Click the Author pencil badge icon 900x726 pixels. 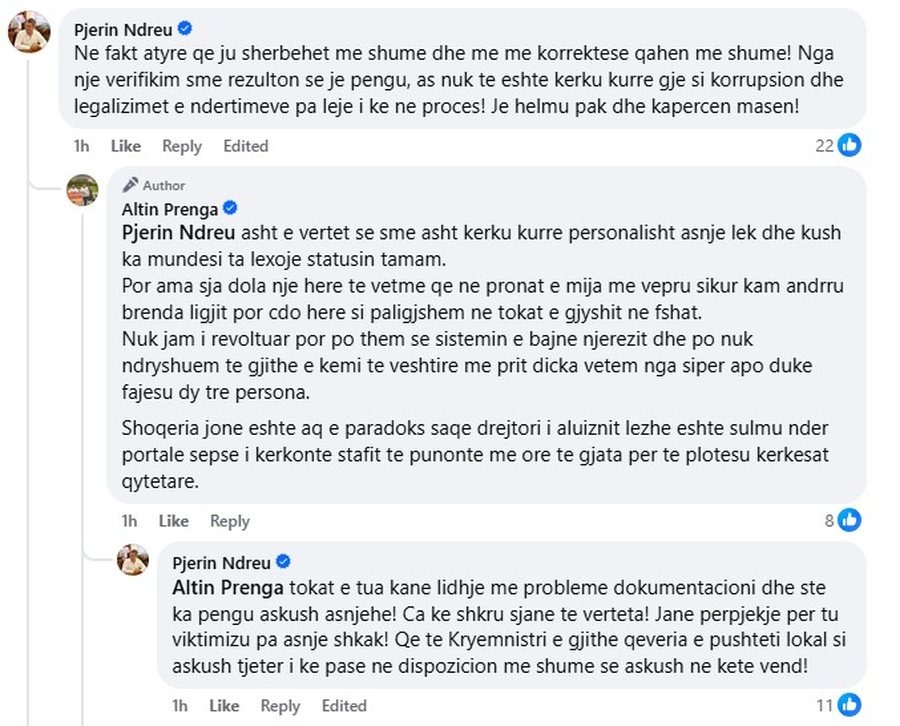(x=130, y=185)
